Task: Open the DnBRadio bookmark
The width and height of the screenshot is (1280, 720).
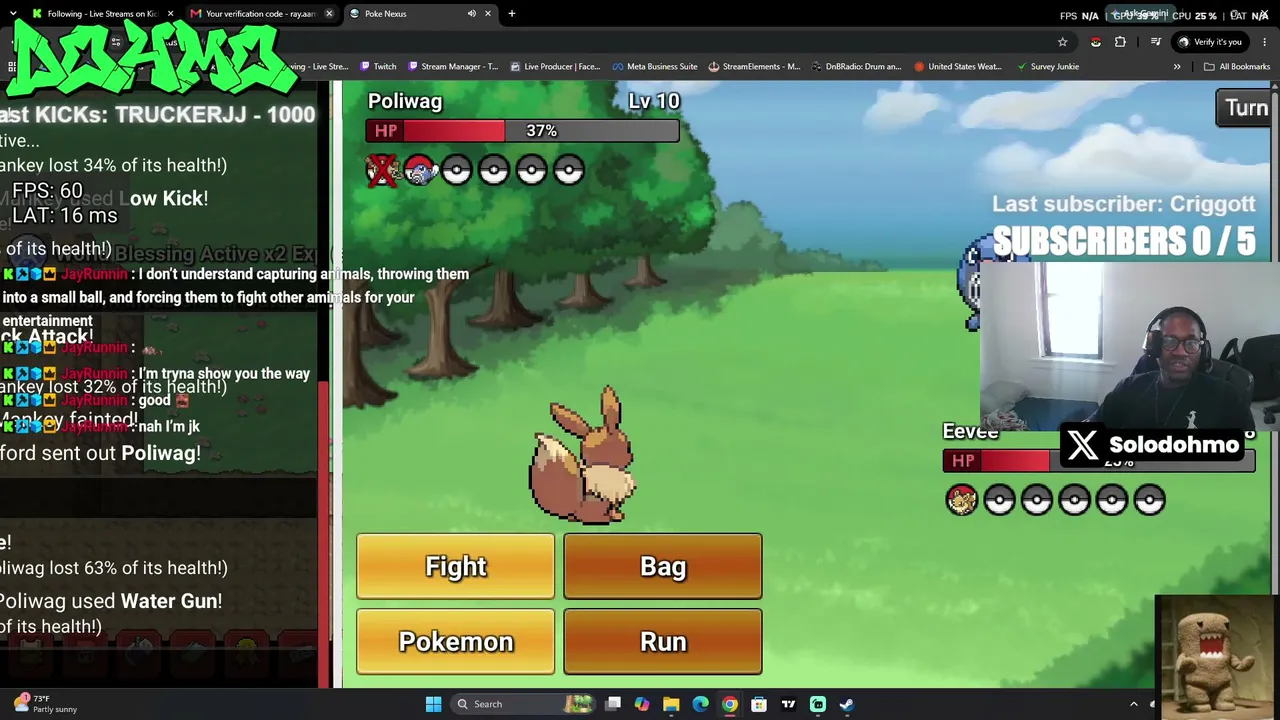Action: point(857,67)
